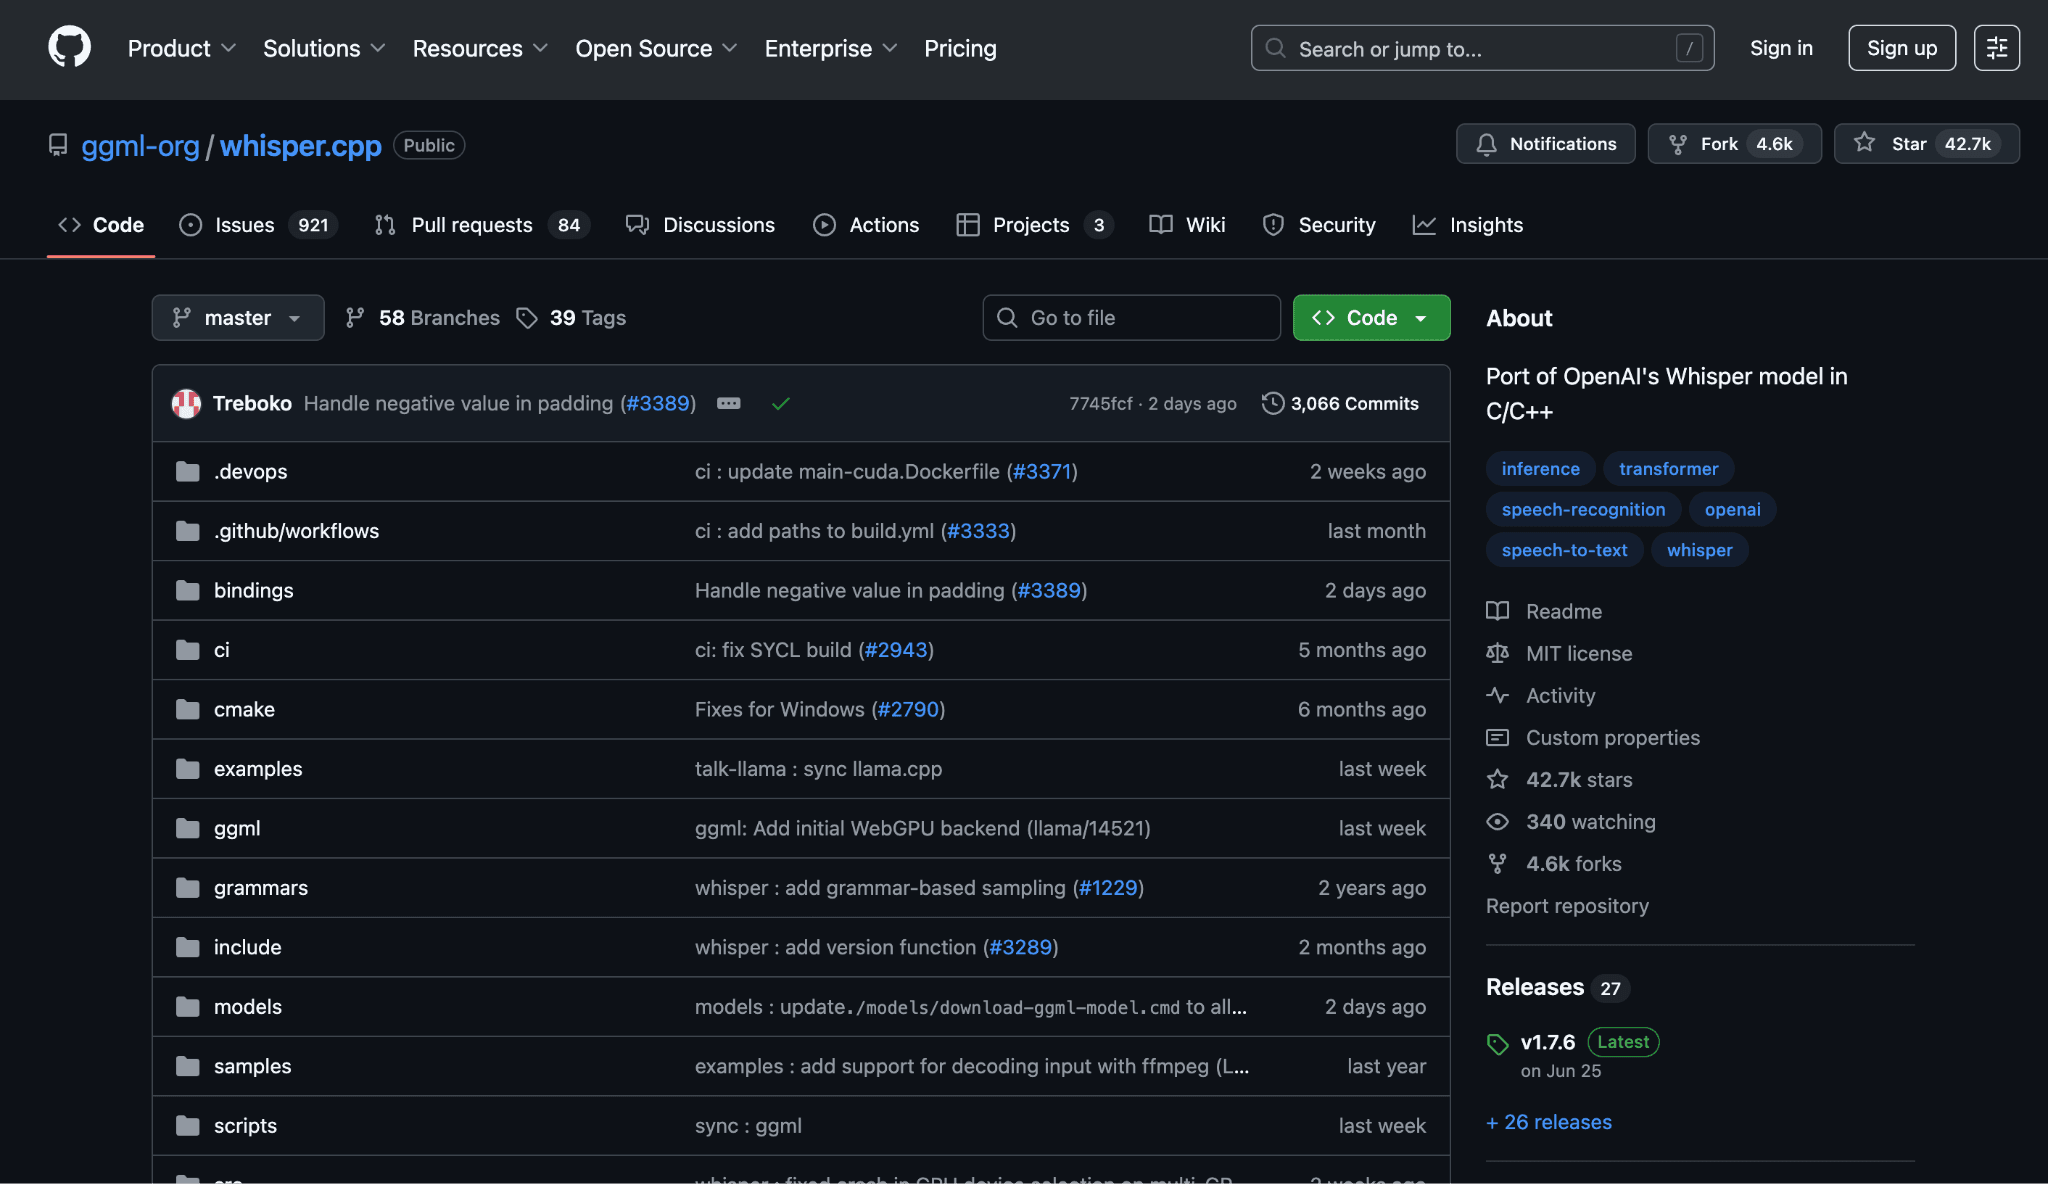Select the speech-to-text topic tag
Screen dimensions: 2048x1184
coord(1564,549)
